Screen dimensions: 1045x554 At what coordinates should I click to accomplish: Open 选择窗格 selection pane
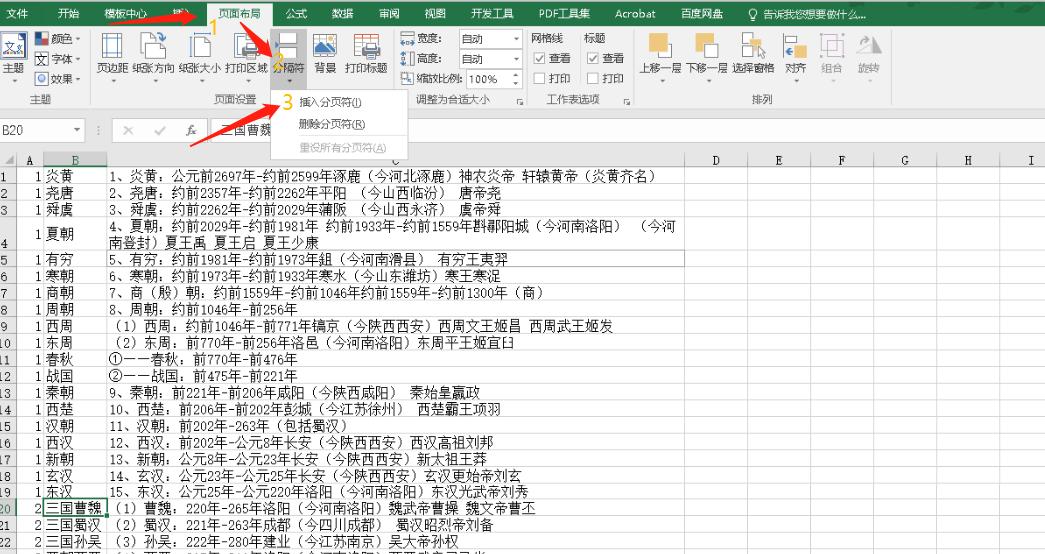click(x=753, y=53)
